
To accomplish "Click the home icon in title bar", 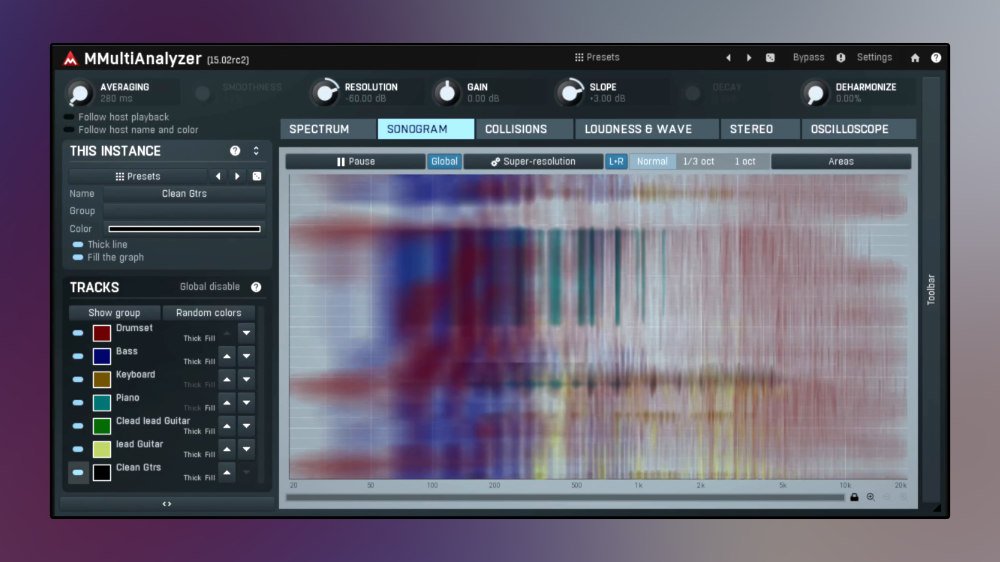I will (x=914, y=58).
